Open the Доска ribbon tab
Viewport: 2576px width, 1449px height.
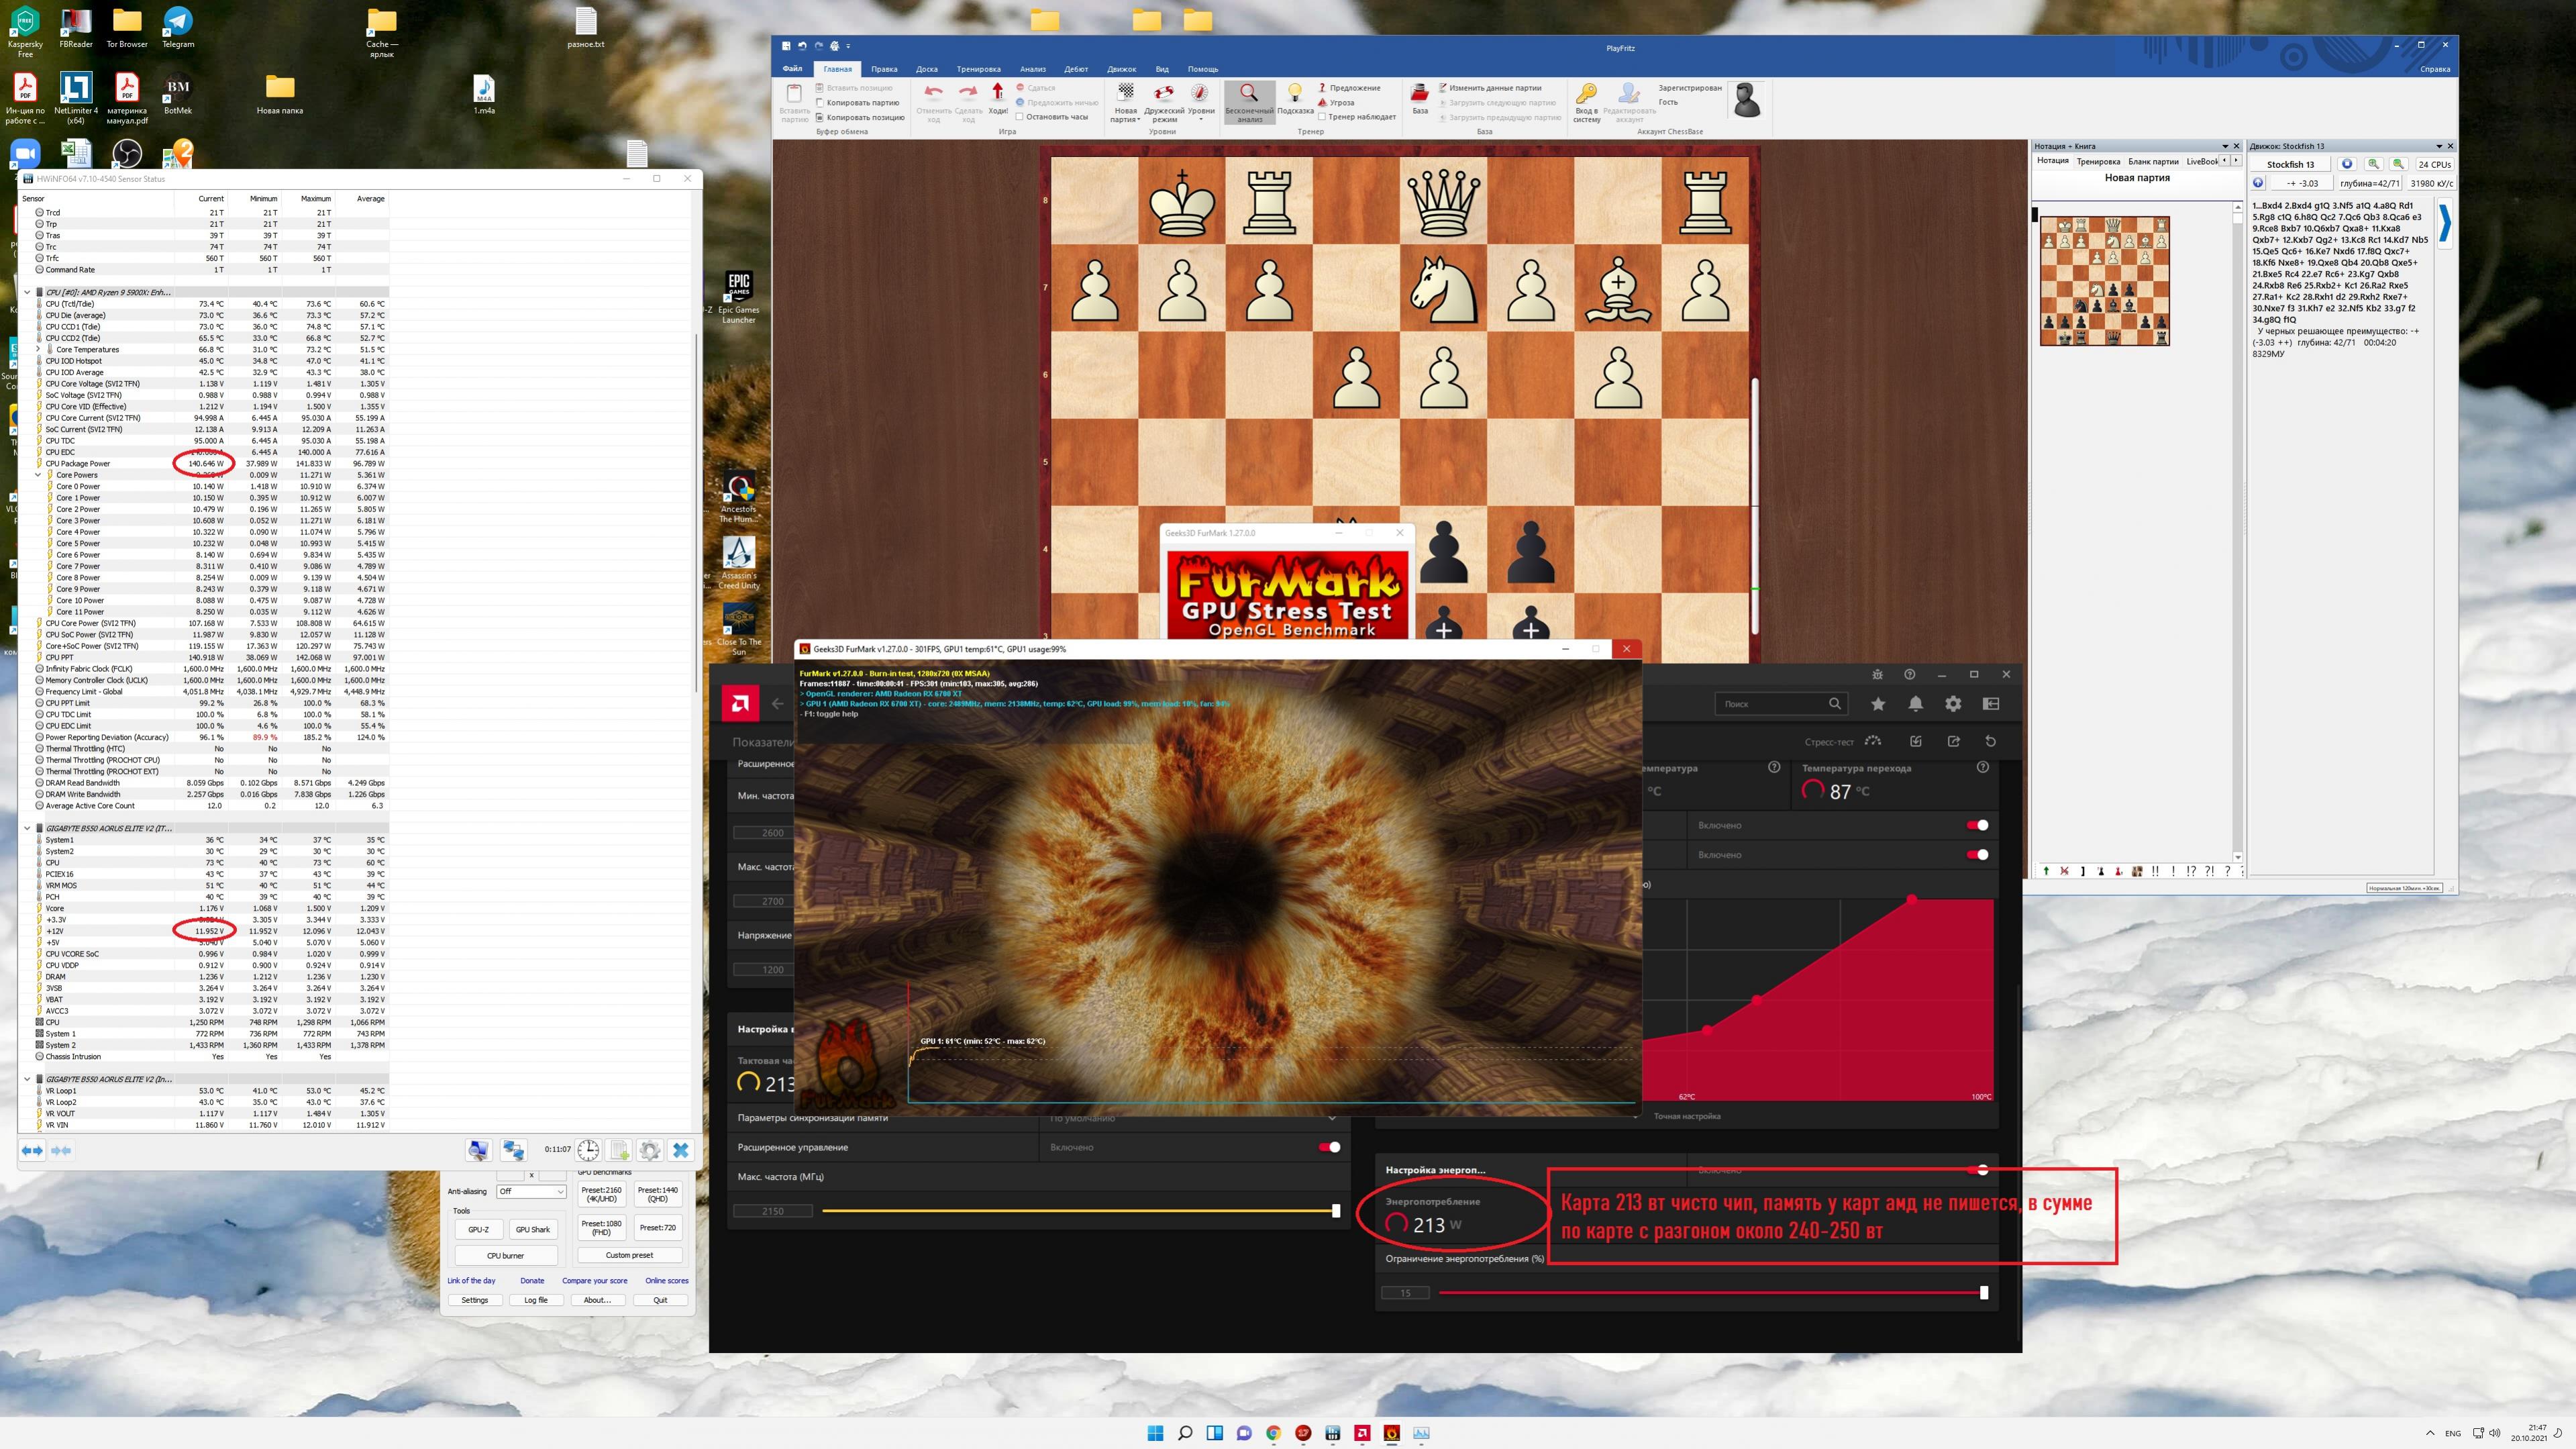coord(926,69)
